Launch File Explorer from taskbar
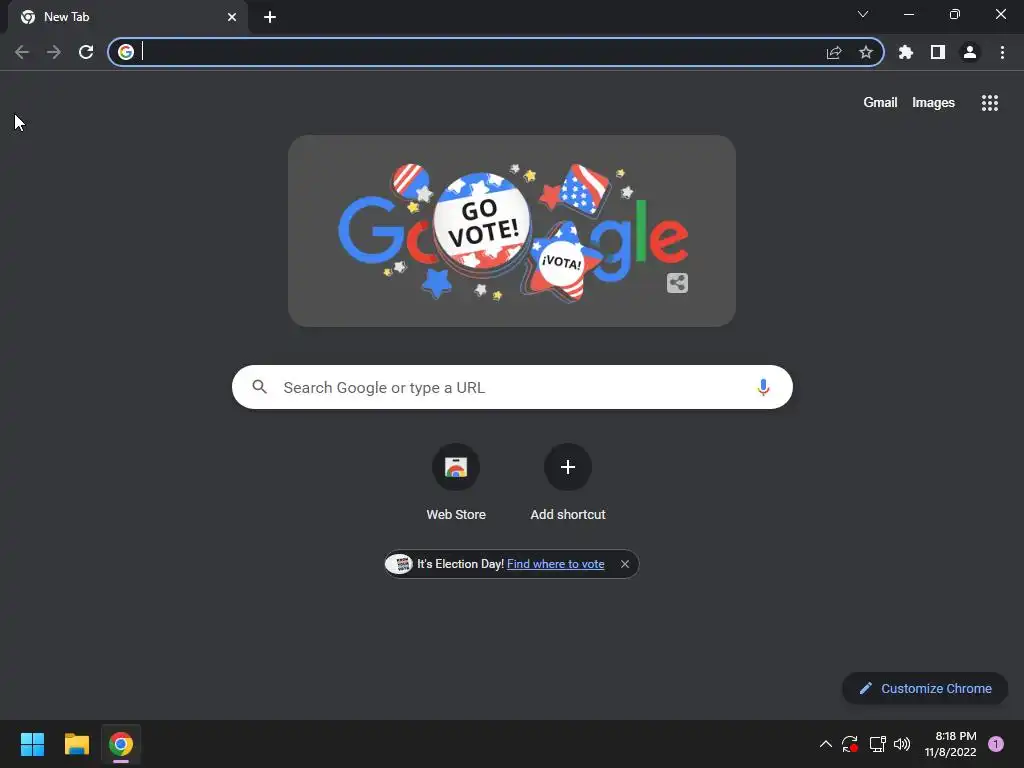Screen dimensions: 1024x768 (76, 744)
